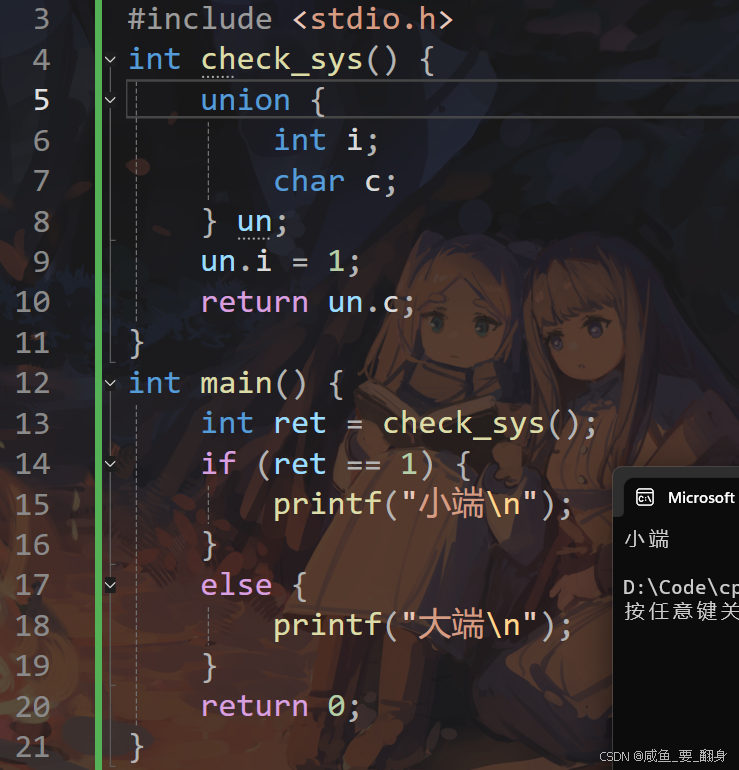Click check_sys in the function definition

281,60
